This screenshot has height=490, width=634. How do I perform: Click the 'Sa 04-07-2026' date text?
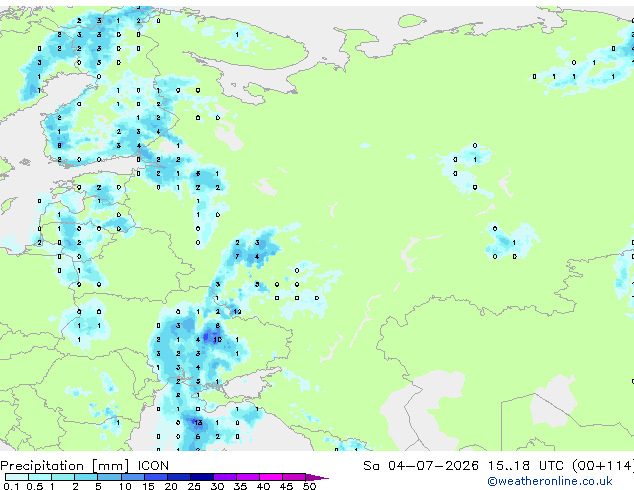pos(421,466)
